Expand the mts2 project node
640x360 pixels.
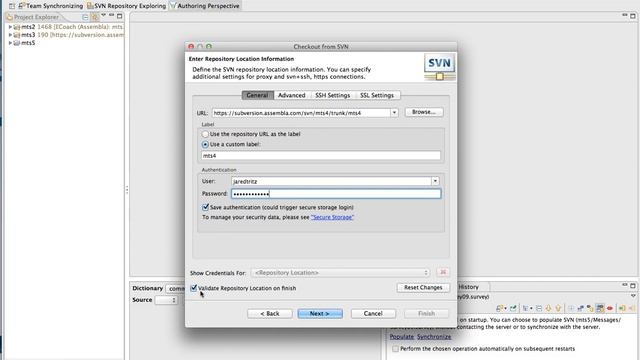click(10, 27)
